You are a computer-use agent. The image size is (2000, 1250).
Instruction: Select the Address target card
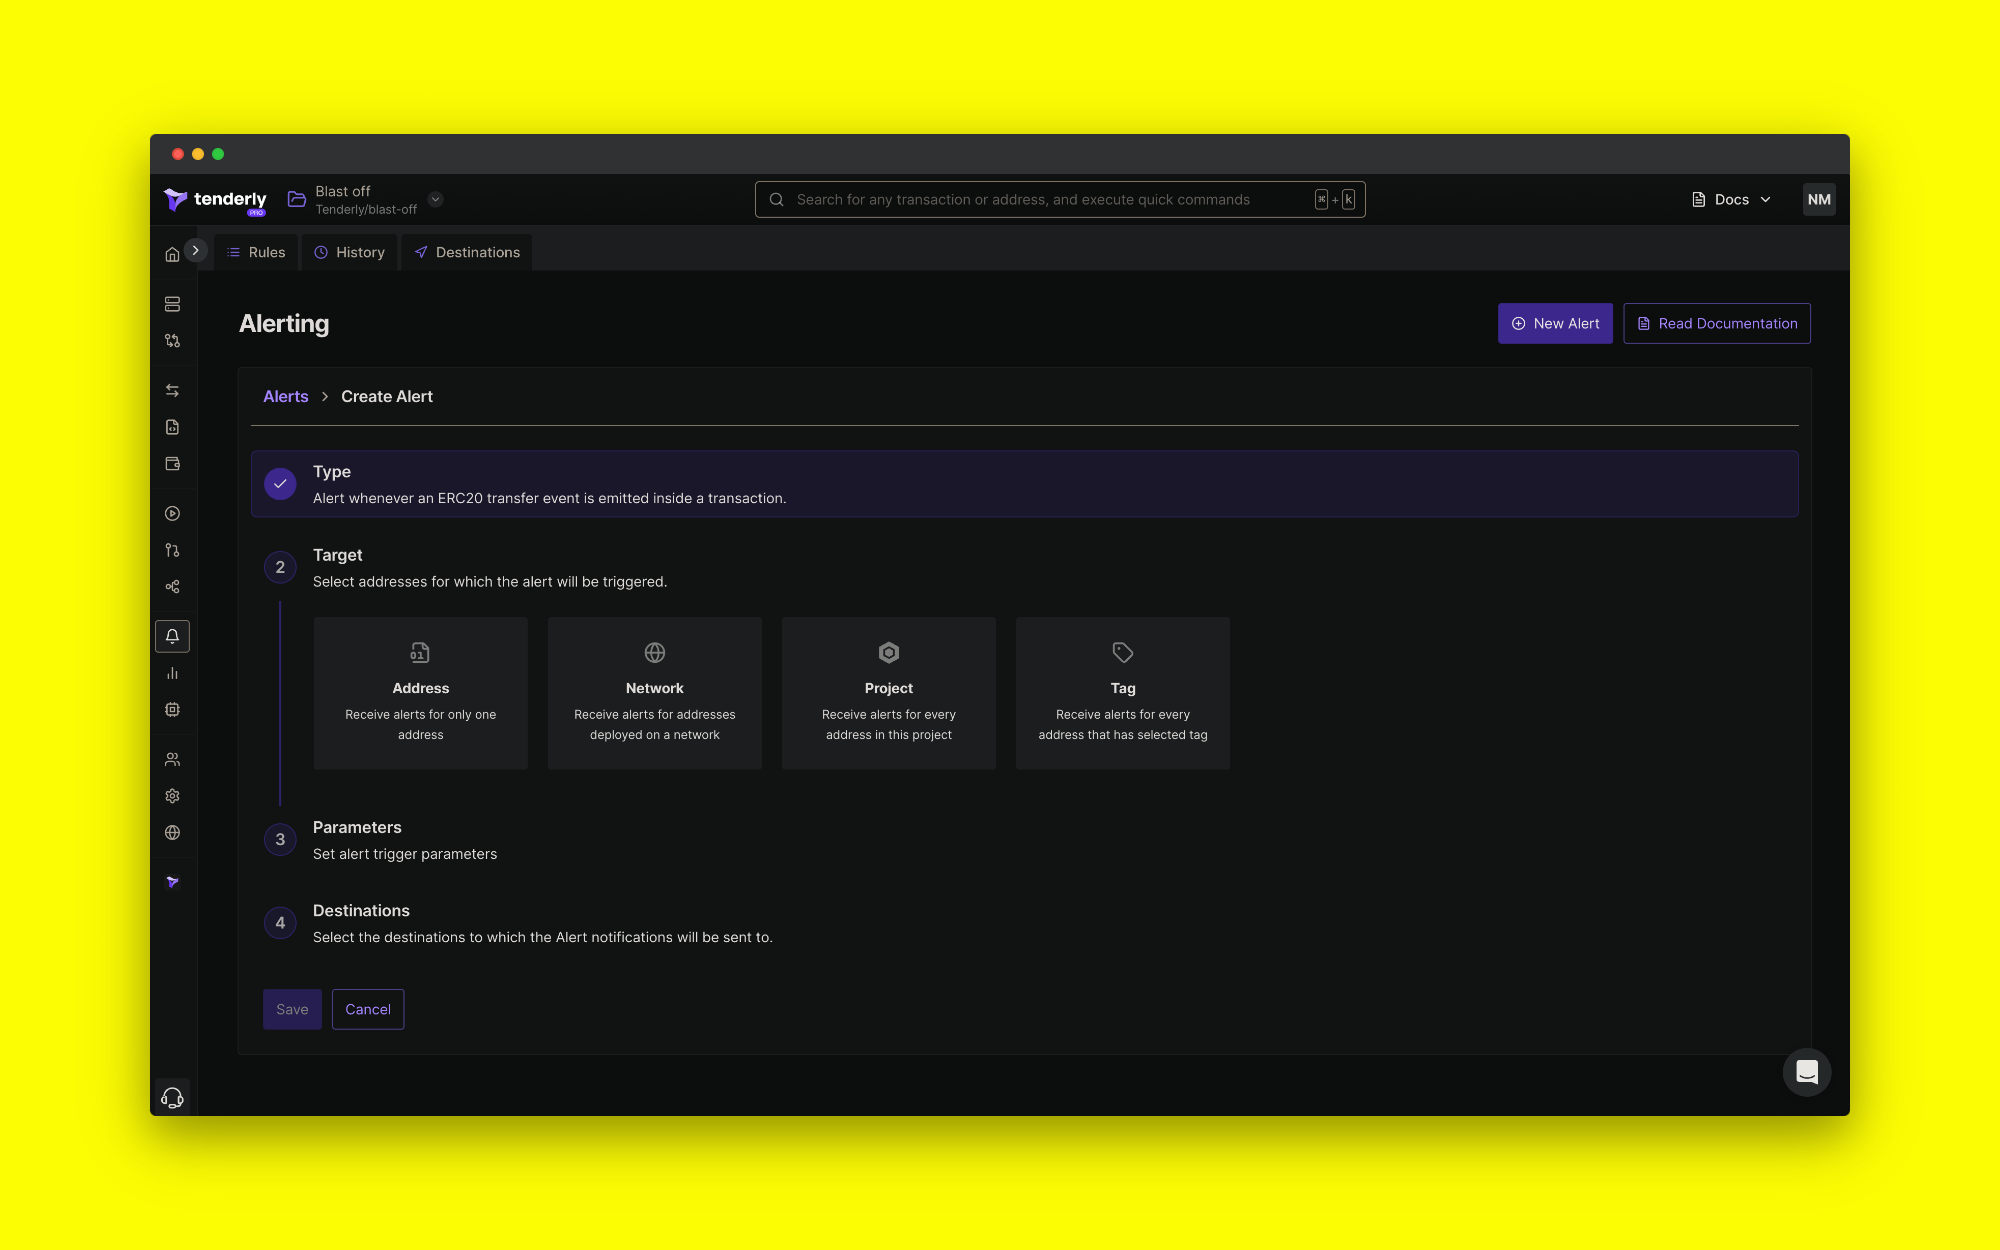420,692
